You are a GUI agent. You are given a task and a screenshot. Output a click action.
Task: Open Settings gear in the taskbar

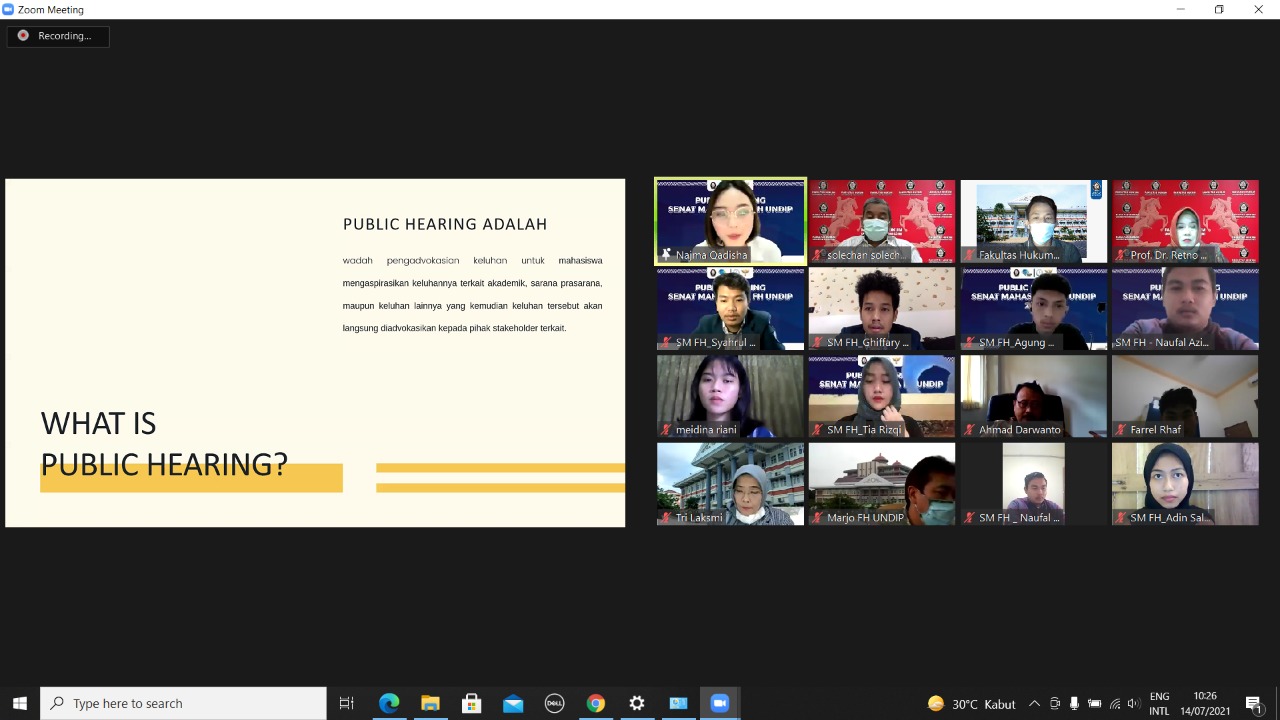pyautogui.click(x=637, y=703)
